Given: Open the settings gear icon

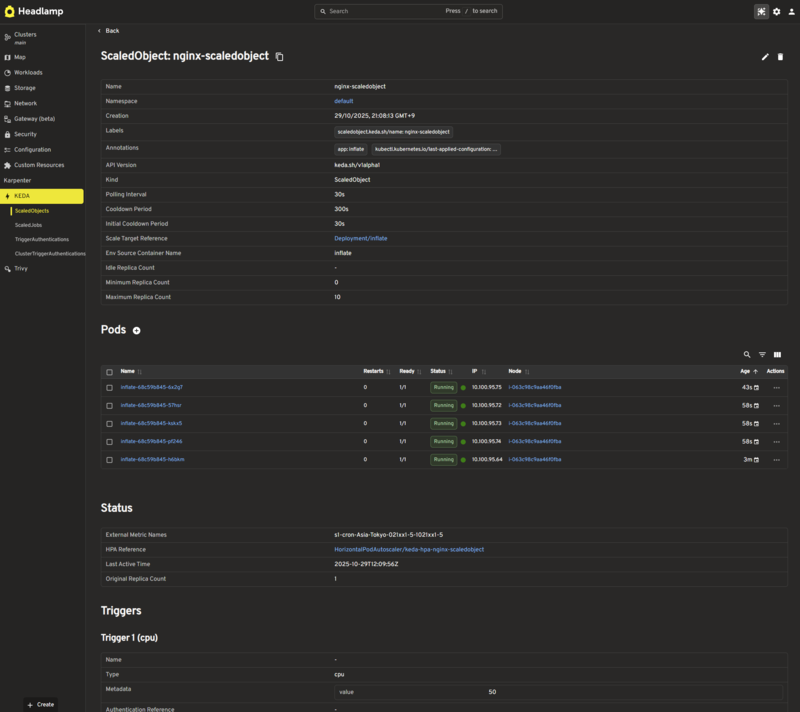Looking at the screenshot, I should (777, 11).
